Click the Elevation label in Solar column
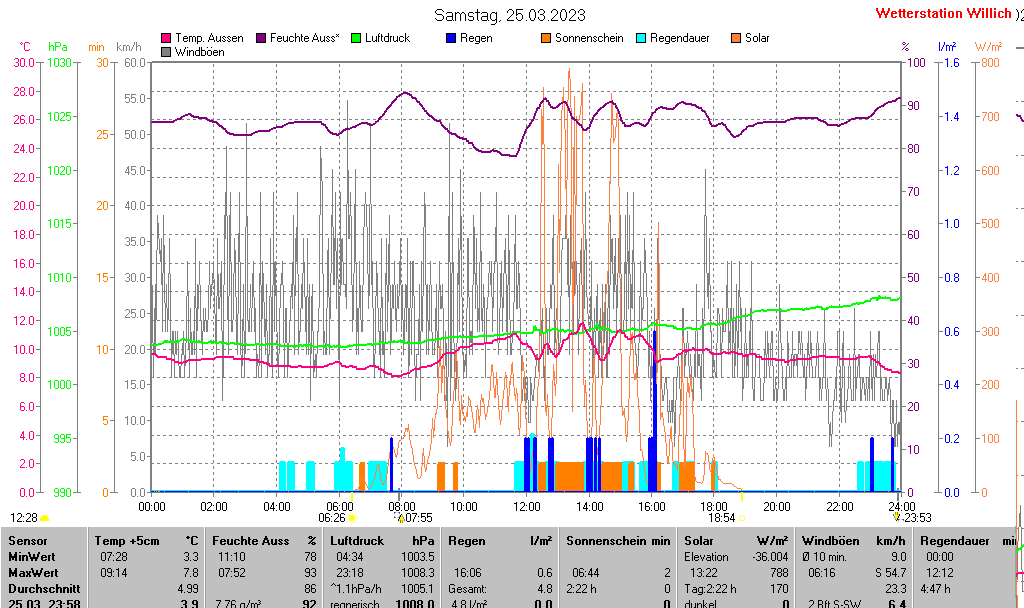The image size is (1024, 608). 706,557
